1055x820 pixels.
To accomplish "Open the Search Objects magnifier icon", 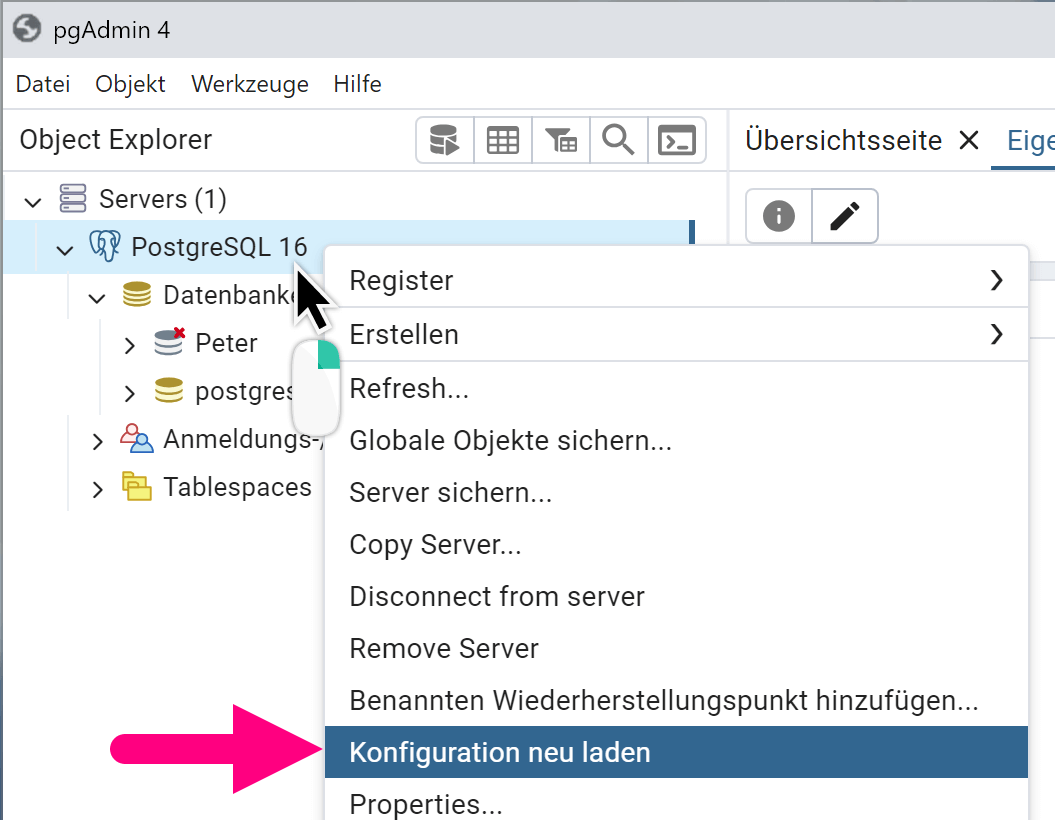I will click(x=619, y=141).
